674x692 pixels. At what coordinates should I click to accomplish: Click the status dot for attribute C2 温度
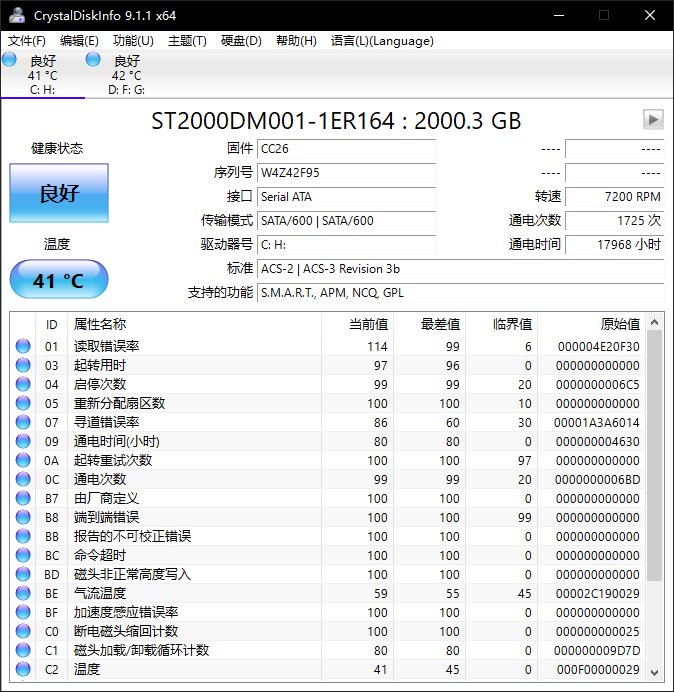[23, 669]
